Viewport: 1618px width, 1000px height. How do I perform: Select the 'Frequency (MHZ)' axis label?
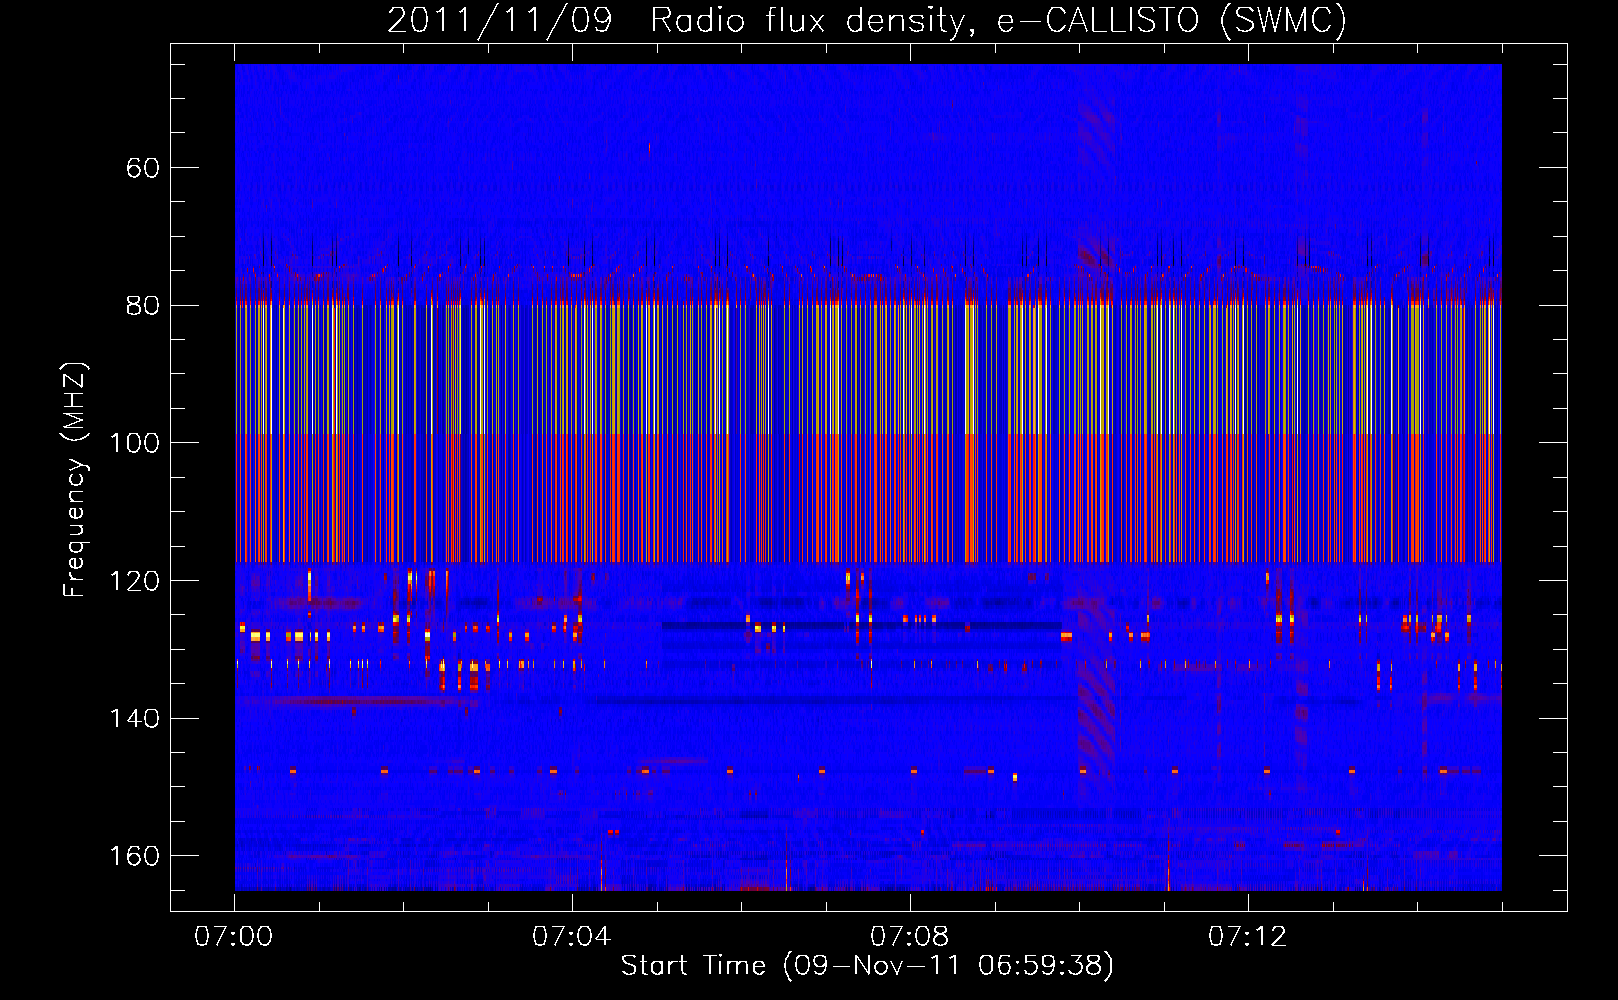(x=75, y=480)
